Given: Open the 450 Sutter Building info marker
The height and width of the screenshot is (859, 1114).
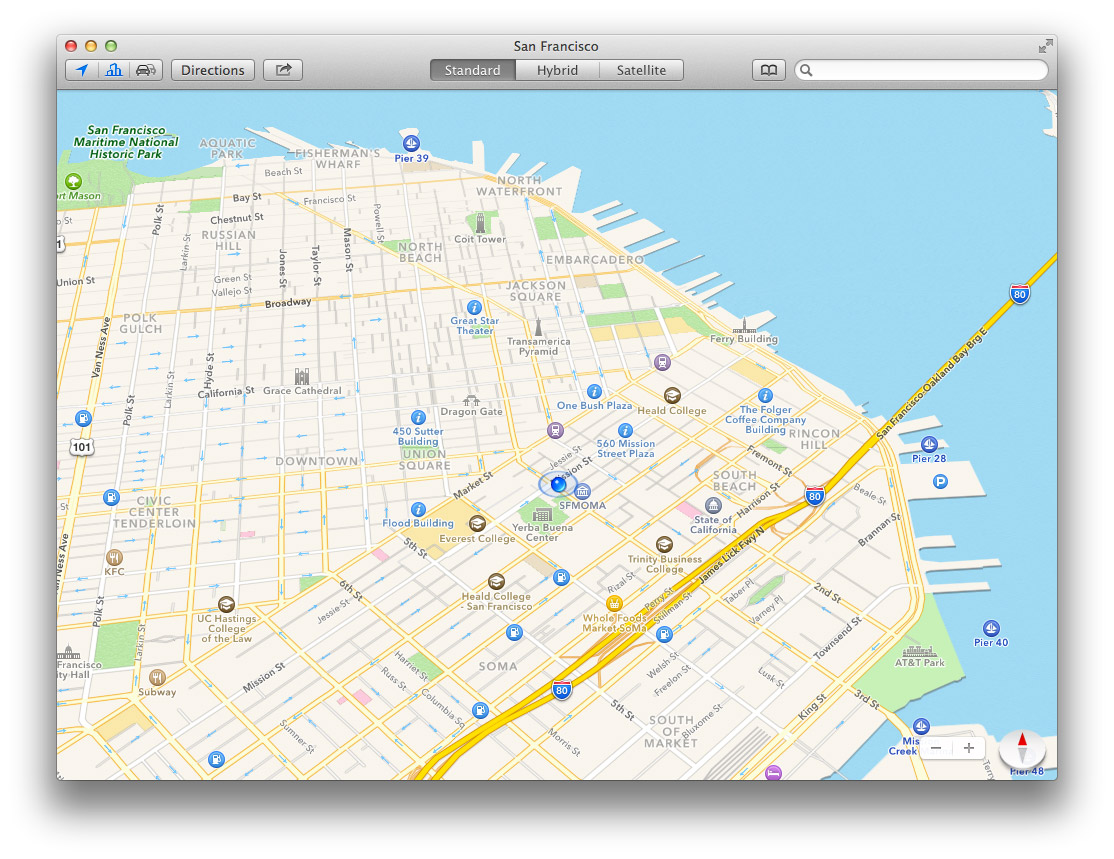Looking at the screenshot, I should pyautogui.click(x=418, y=417).
